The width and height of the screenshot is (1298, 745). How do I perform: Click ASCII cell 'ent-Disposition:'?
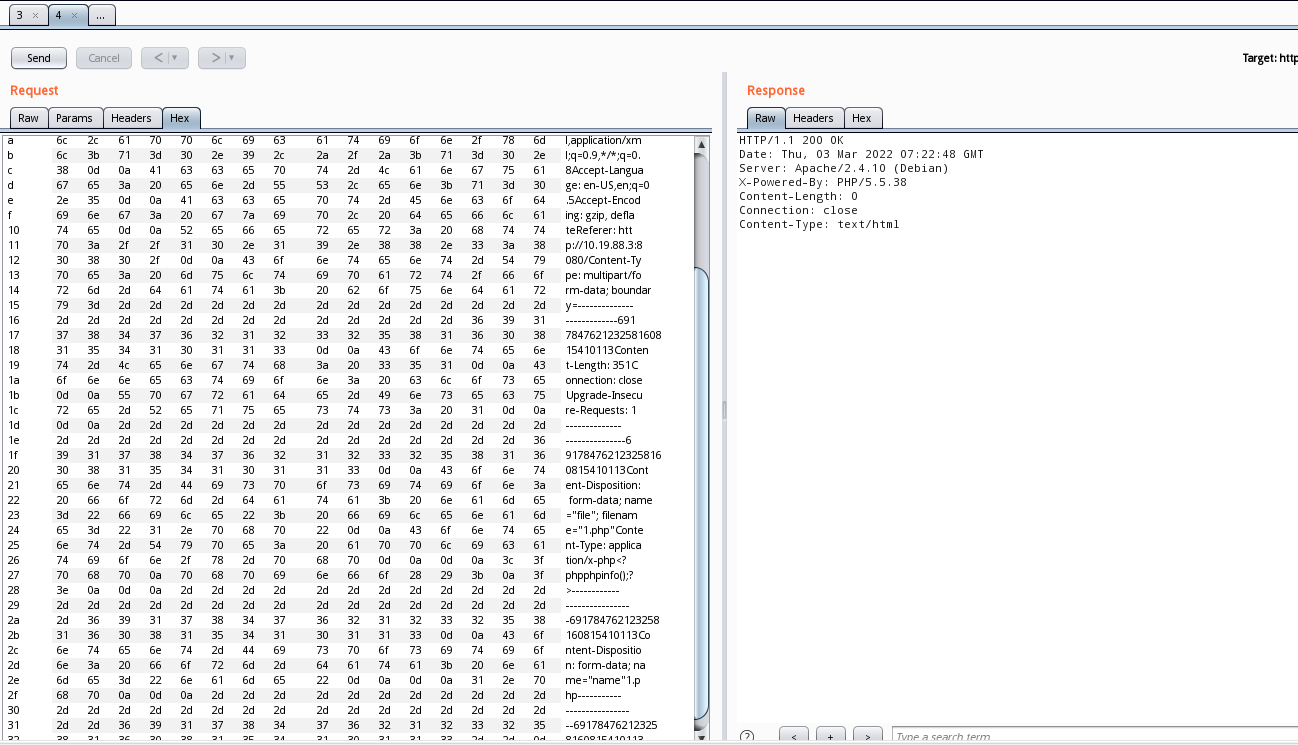603,485
